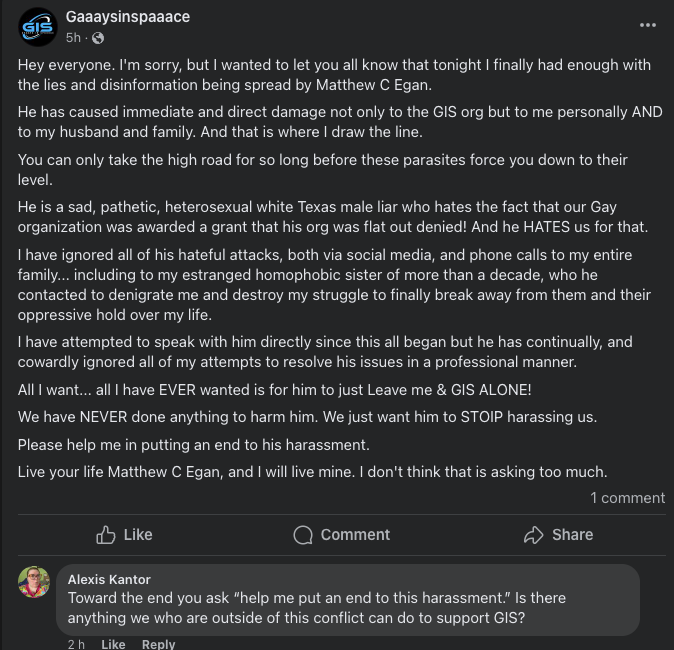This screenshot has height=650, width=674.
Task: Click the thumbs-up icon on the post
Action: click(x=106, y=535)
